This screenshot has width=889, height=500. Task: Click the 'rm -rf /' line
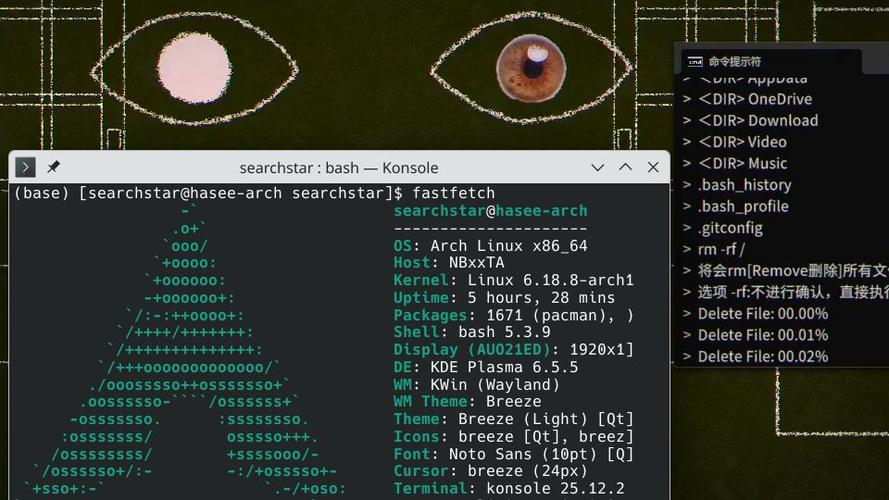point(714,249)
